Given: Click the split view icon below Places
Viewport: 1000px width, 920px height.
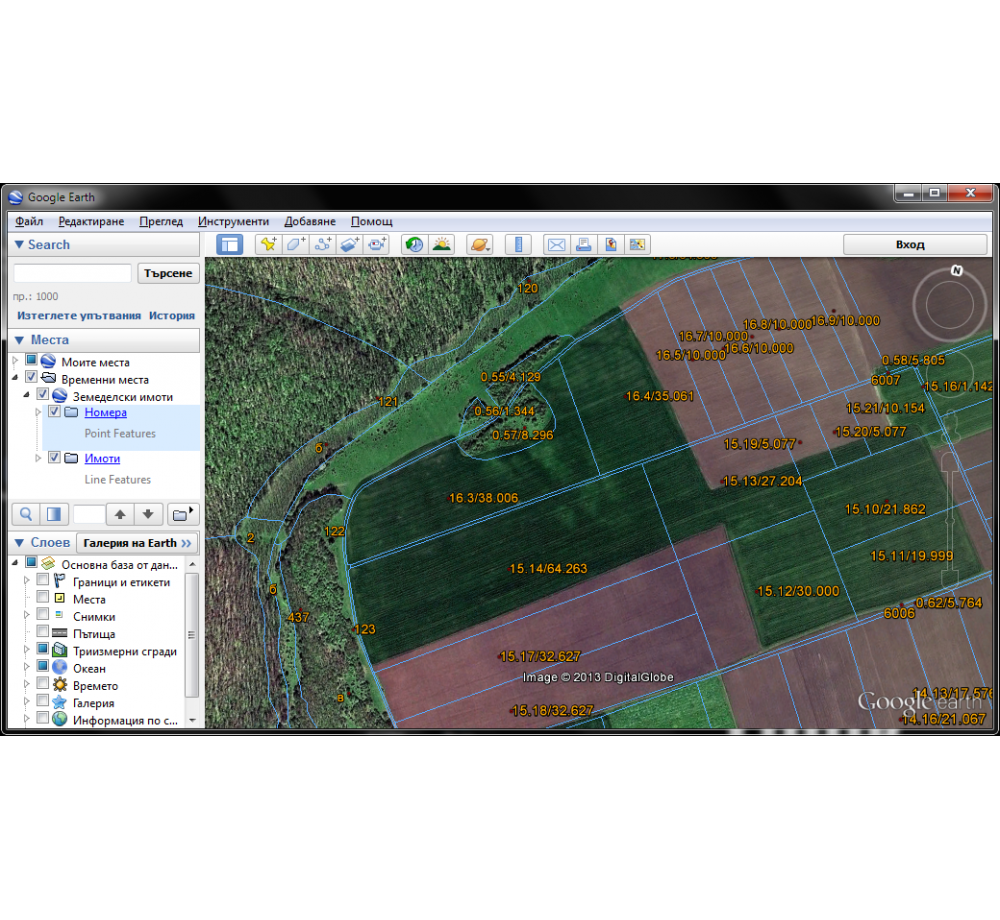Looking at the screenshot, I should pyautogui.click(x=54, y=514).
